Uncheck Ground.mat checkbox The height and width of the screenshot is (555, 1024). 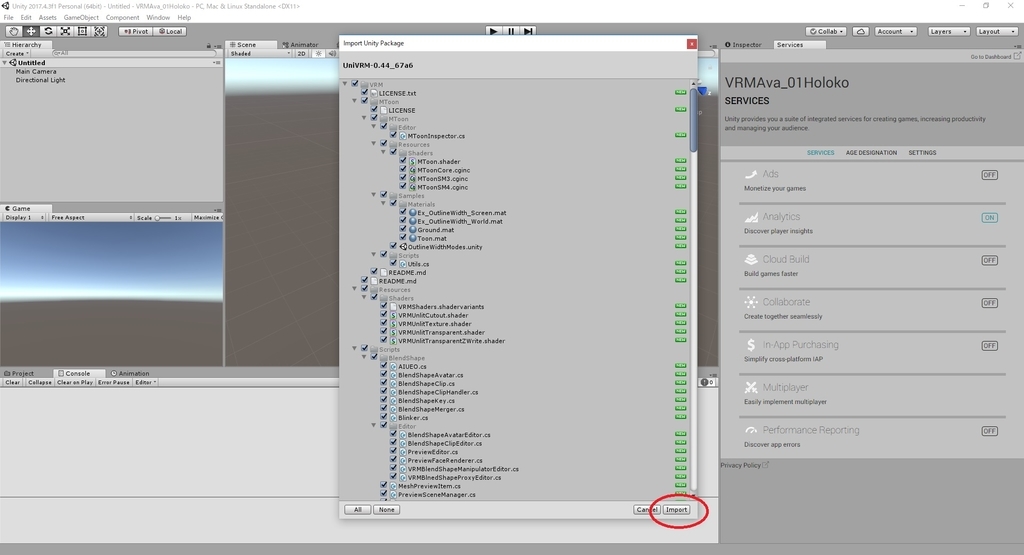click(403, 229)
